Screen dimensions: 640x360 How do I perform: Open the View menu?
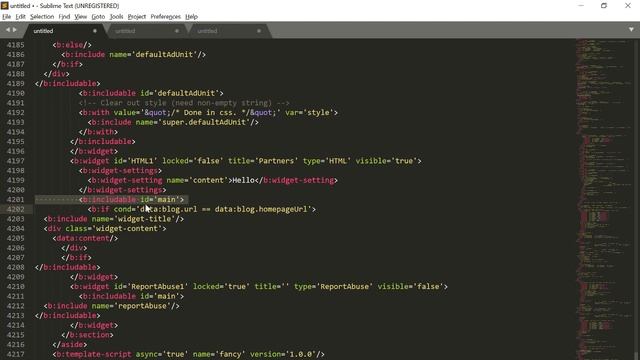(80, 17)
